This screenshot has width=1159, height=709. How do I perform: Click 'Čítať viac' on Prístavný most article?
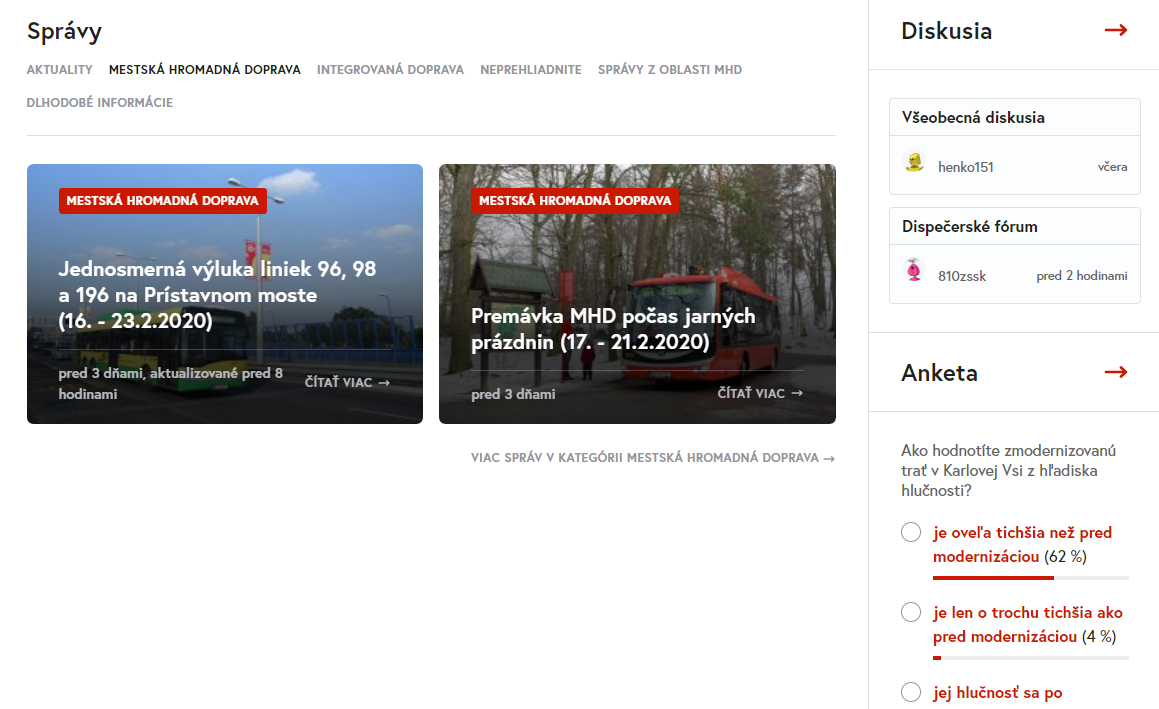(x=347, y=382)
